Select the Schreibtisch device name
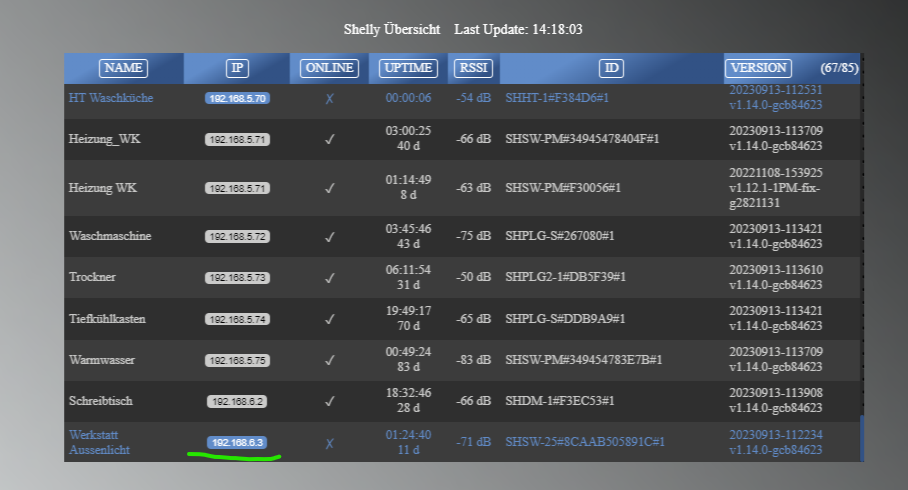 101,401
